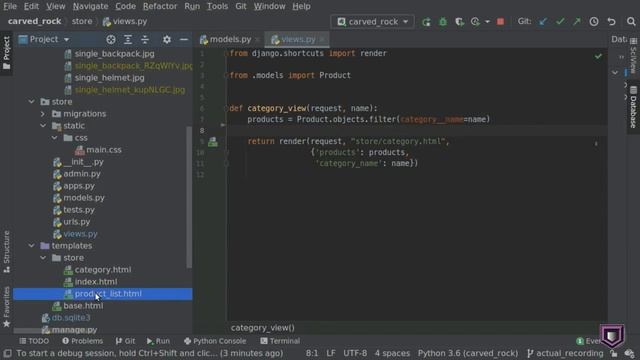Open Search Everywhere magnifier
This screenshot has height=360, width=640.
tap(631, 22)
